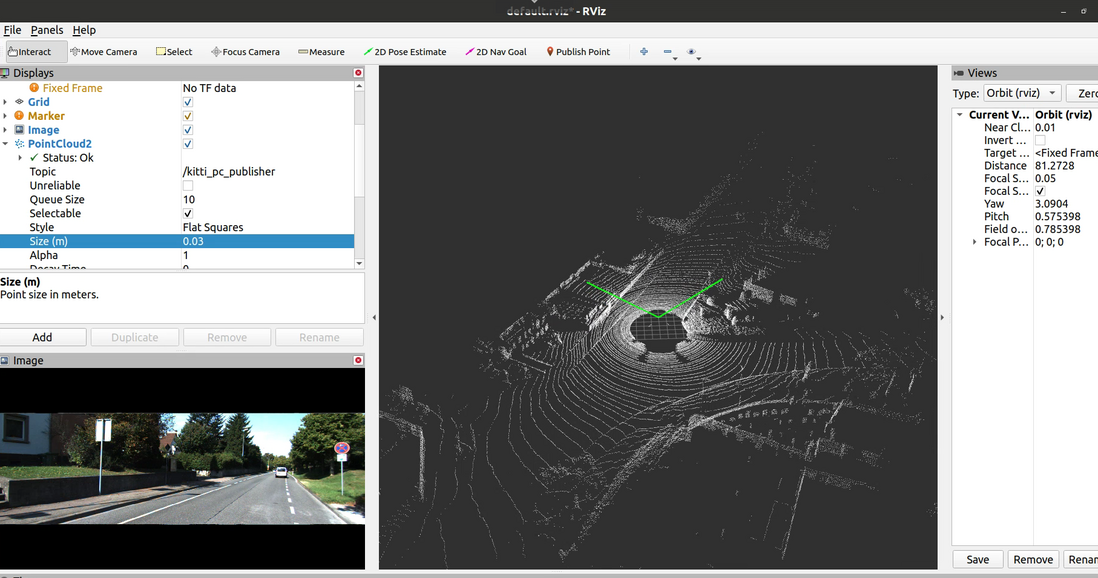Viewport: 1098px width, 578px height.
Task: Click the Image panel title icon
Action: click(x=5, y=360)
